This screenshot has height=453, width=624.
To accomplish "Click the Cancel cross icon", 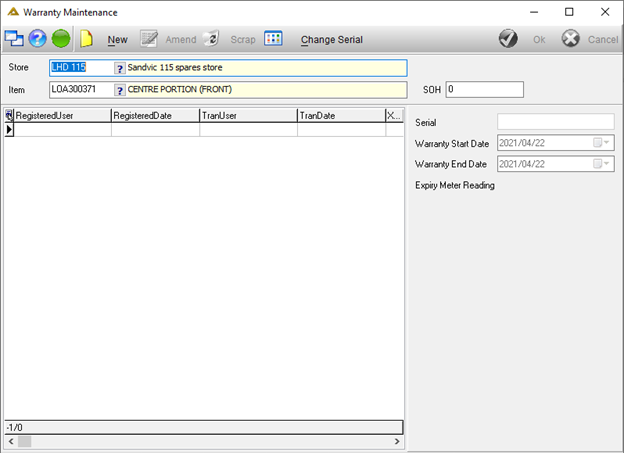I will 571,39.
